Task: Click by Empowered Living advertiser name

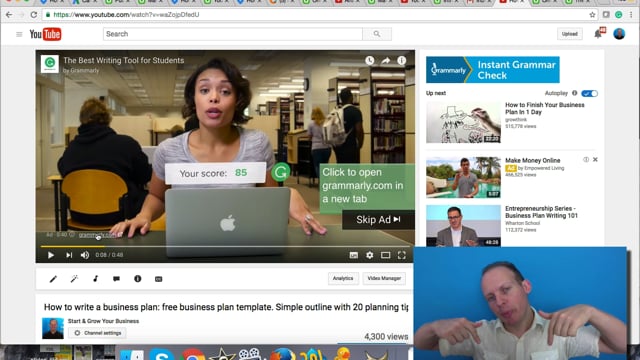Action: point(541,168)
